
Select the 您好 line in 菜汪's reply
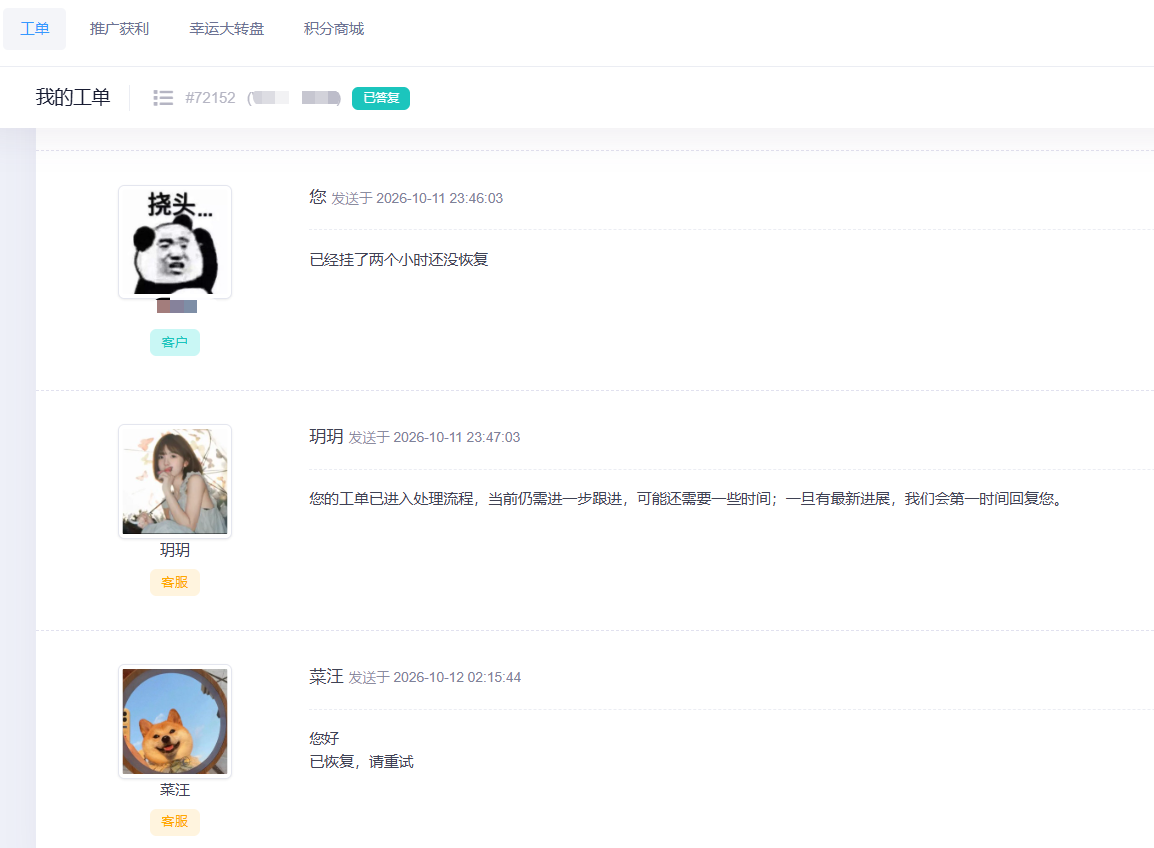(x=325, y=738)
